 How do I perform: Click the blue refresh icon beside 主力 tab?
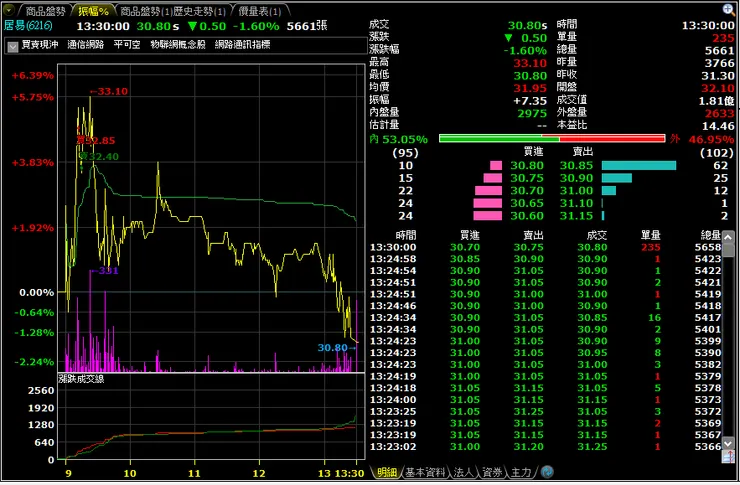tap(547, 471)
